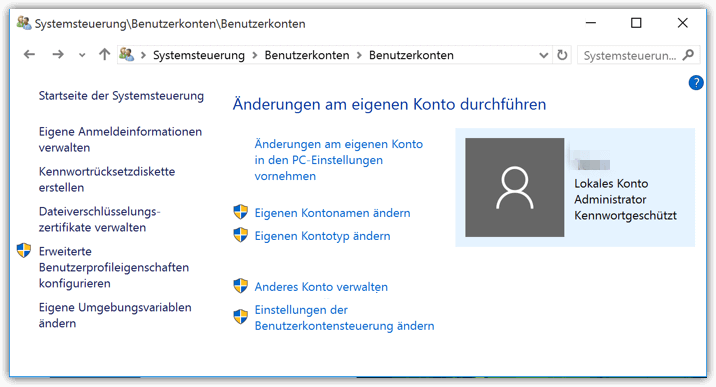
Task: Select first Benutzerkonten breadcrumb segment
Action: pyautogui.click(x=307, y=55)
